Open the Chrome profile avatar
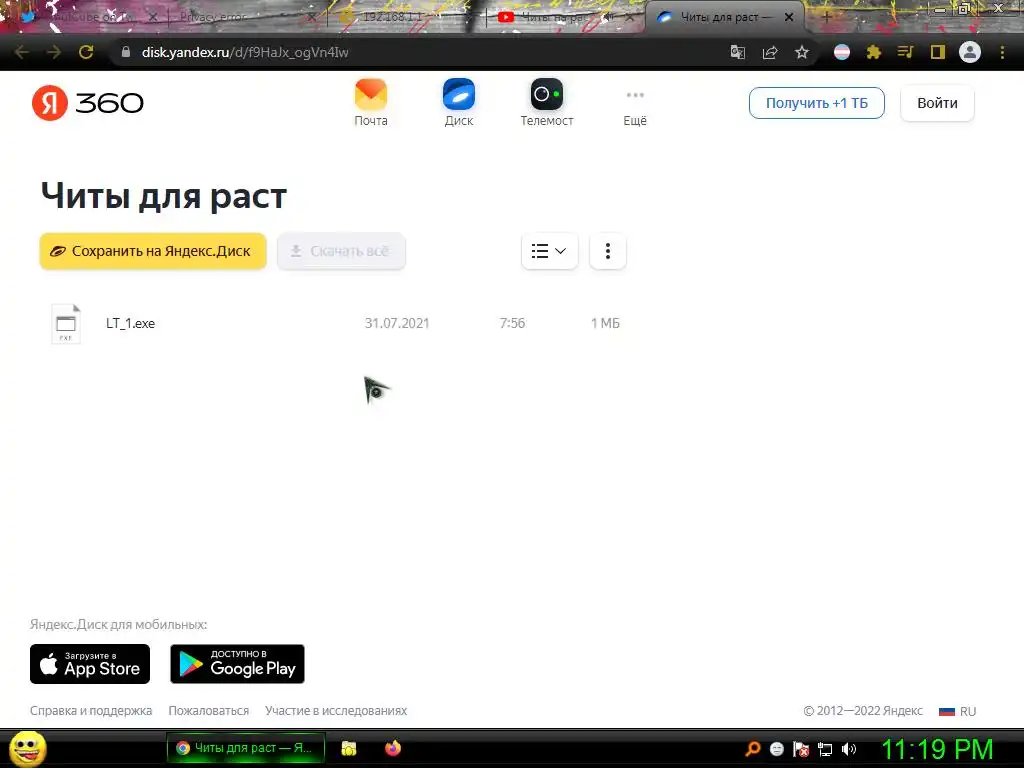Screen dimensions: 1024x768 click(x=970, y=52)
